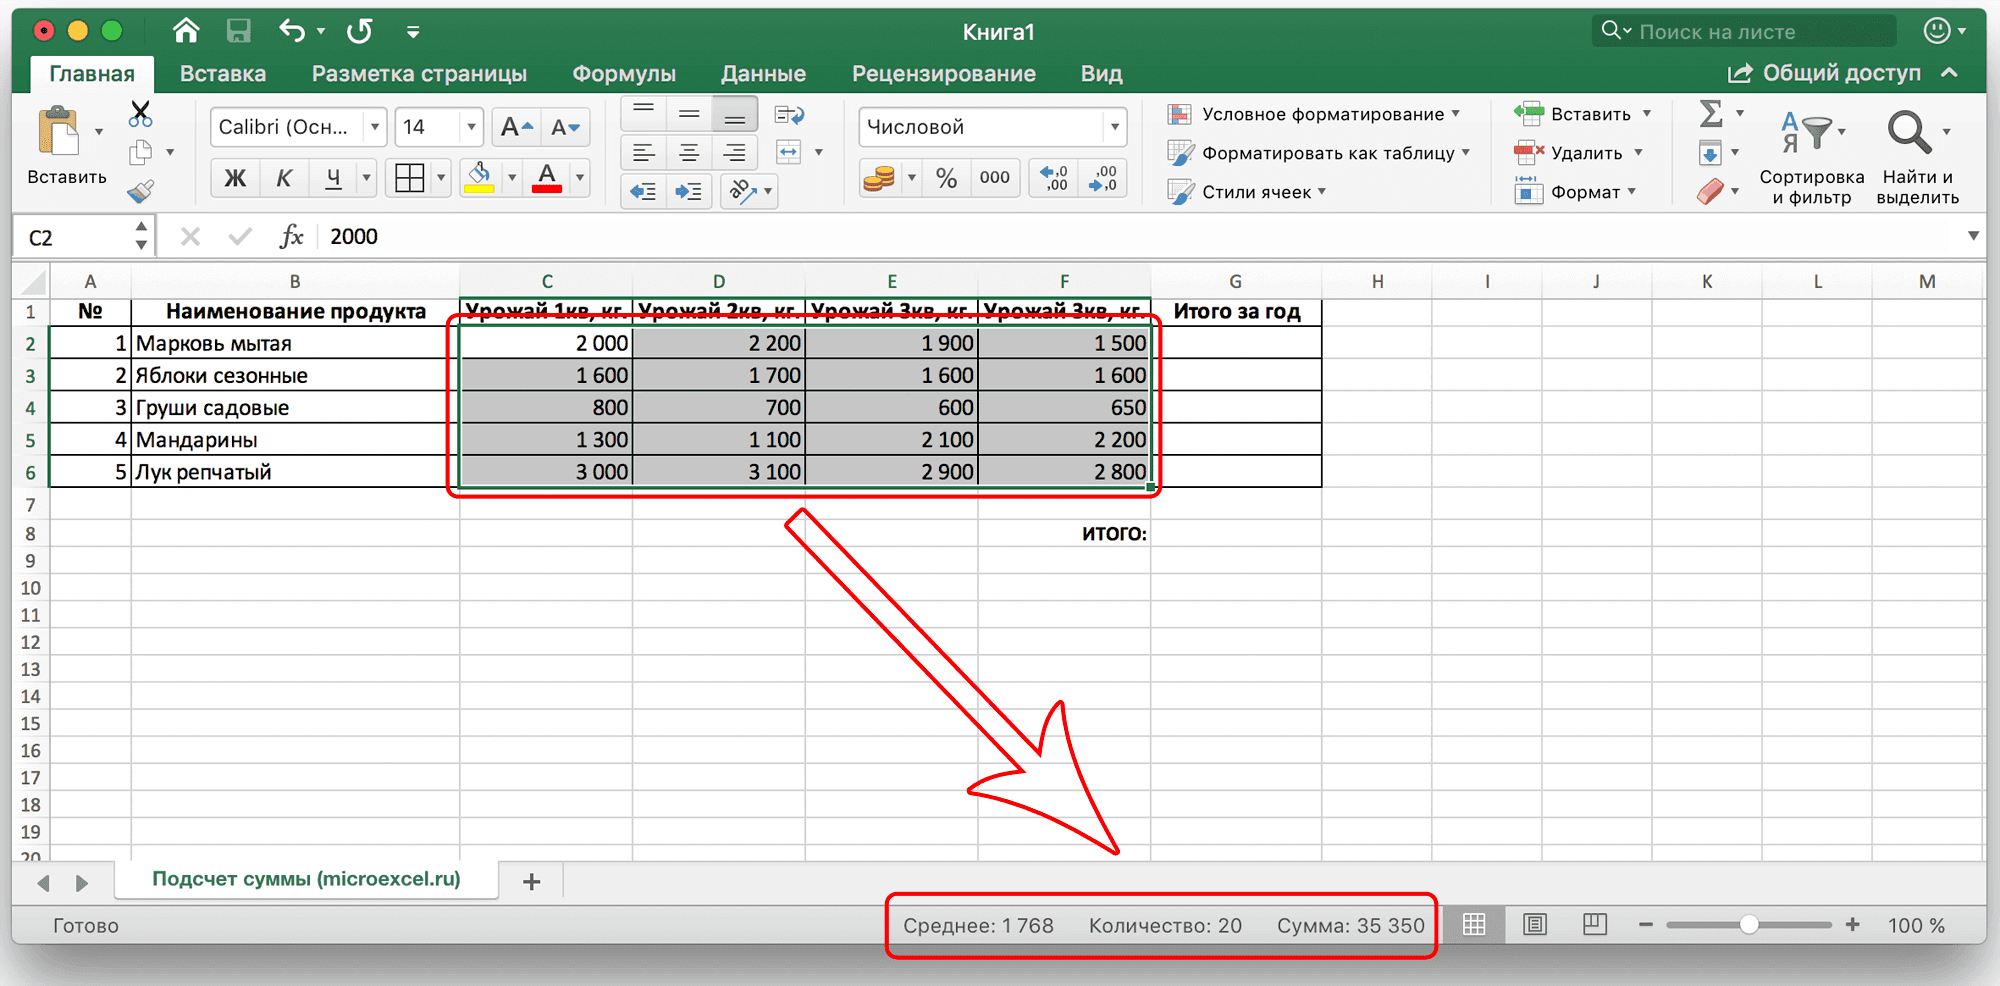Image resolution: width=2000 pixels, height=986 pixels.
Task: Add a new sheet with the plus button
Action: (x=531, y=880)
